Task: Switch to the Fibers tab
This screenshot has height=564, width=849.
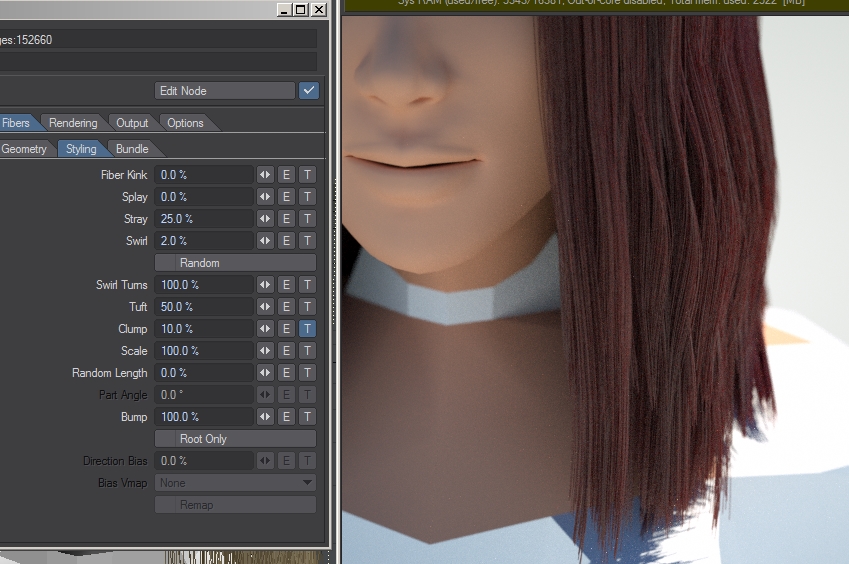Action: tap(16, 123)
